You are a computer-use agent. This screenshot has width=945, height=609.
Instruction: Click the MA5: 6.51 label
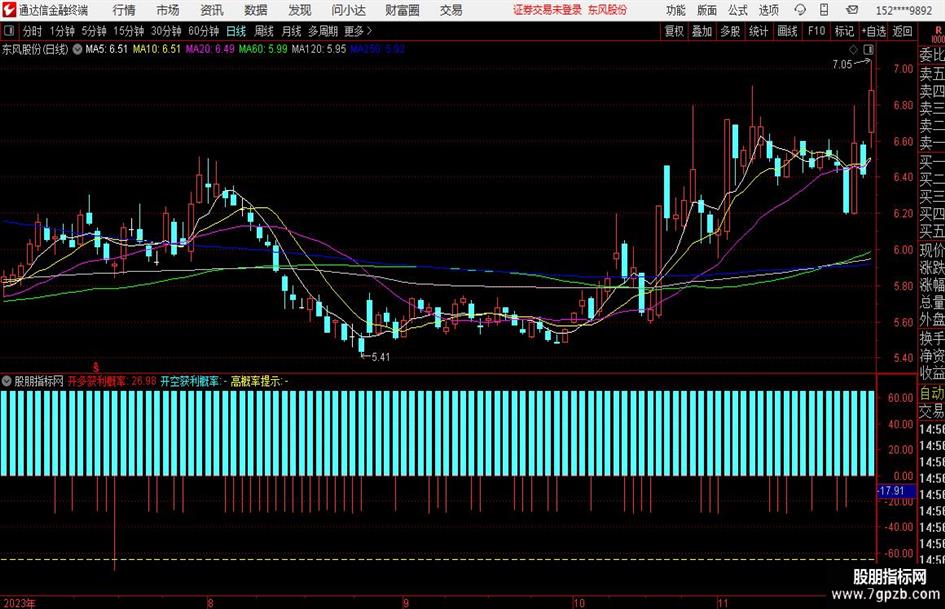tap(107, 49)
